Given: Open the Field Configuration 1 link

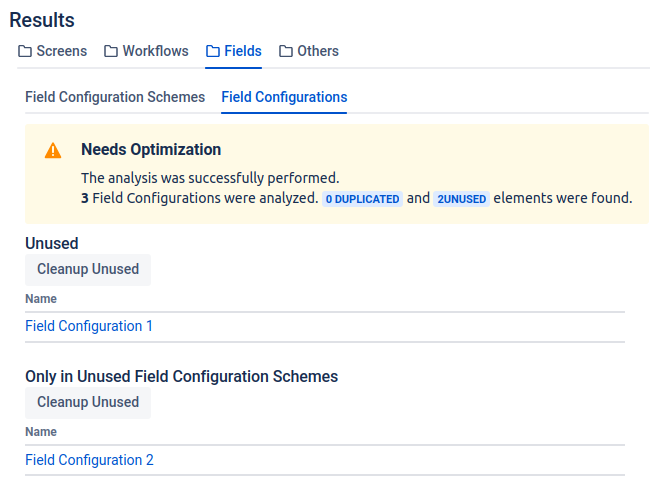Looking at the screenshot, I should coord(89,326).
